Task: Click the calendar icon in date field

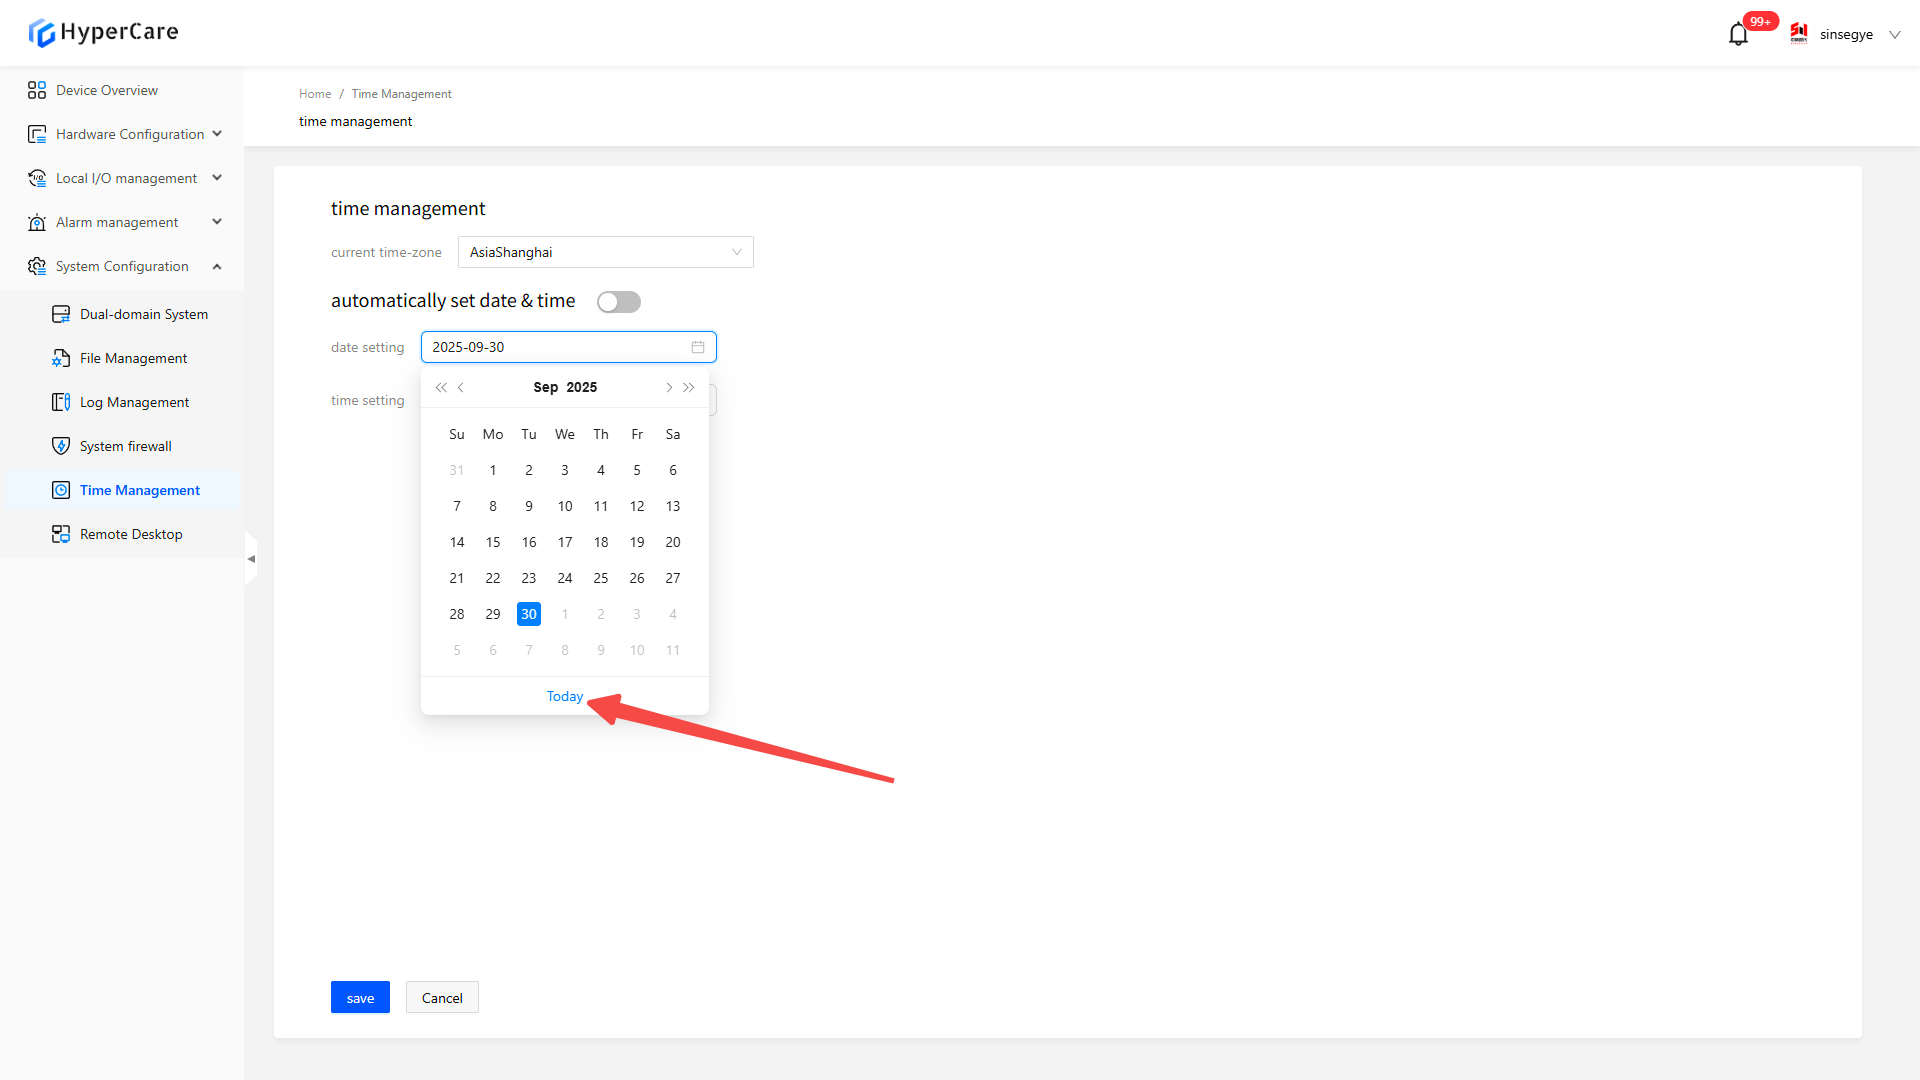Action: [x=698, y=347]
